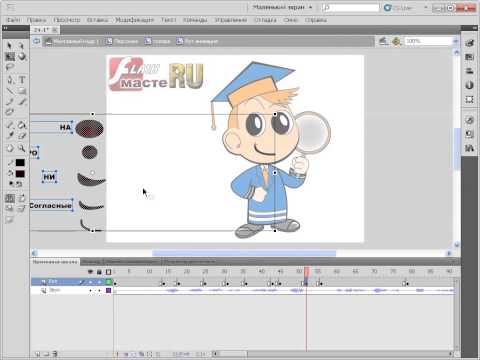Screen dimensions: 480x360
Task: Open the stage zoom percentage dropdown
Action: (x=431, y=41)
